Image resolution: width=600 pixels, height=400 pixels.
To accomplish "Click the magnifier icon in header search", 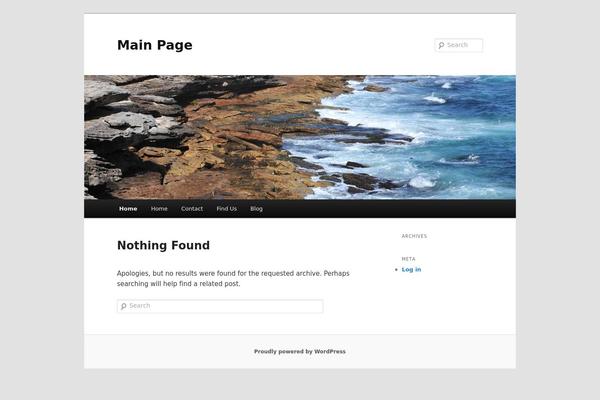I will [441, 45].
